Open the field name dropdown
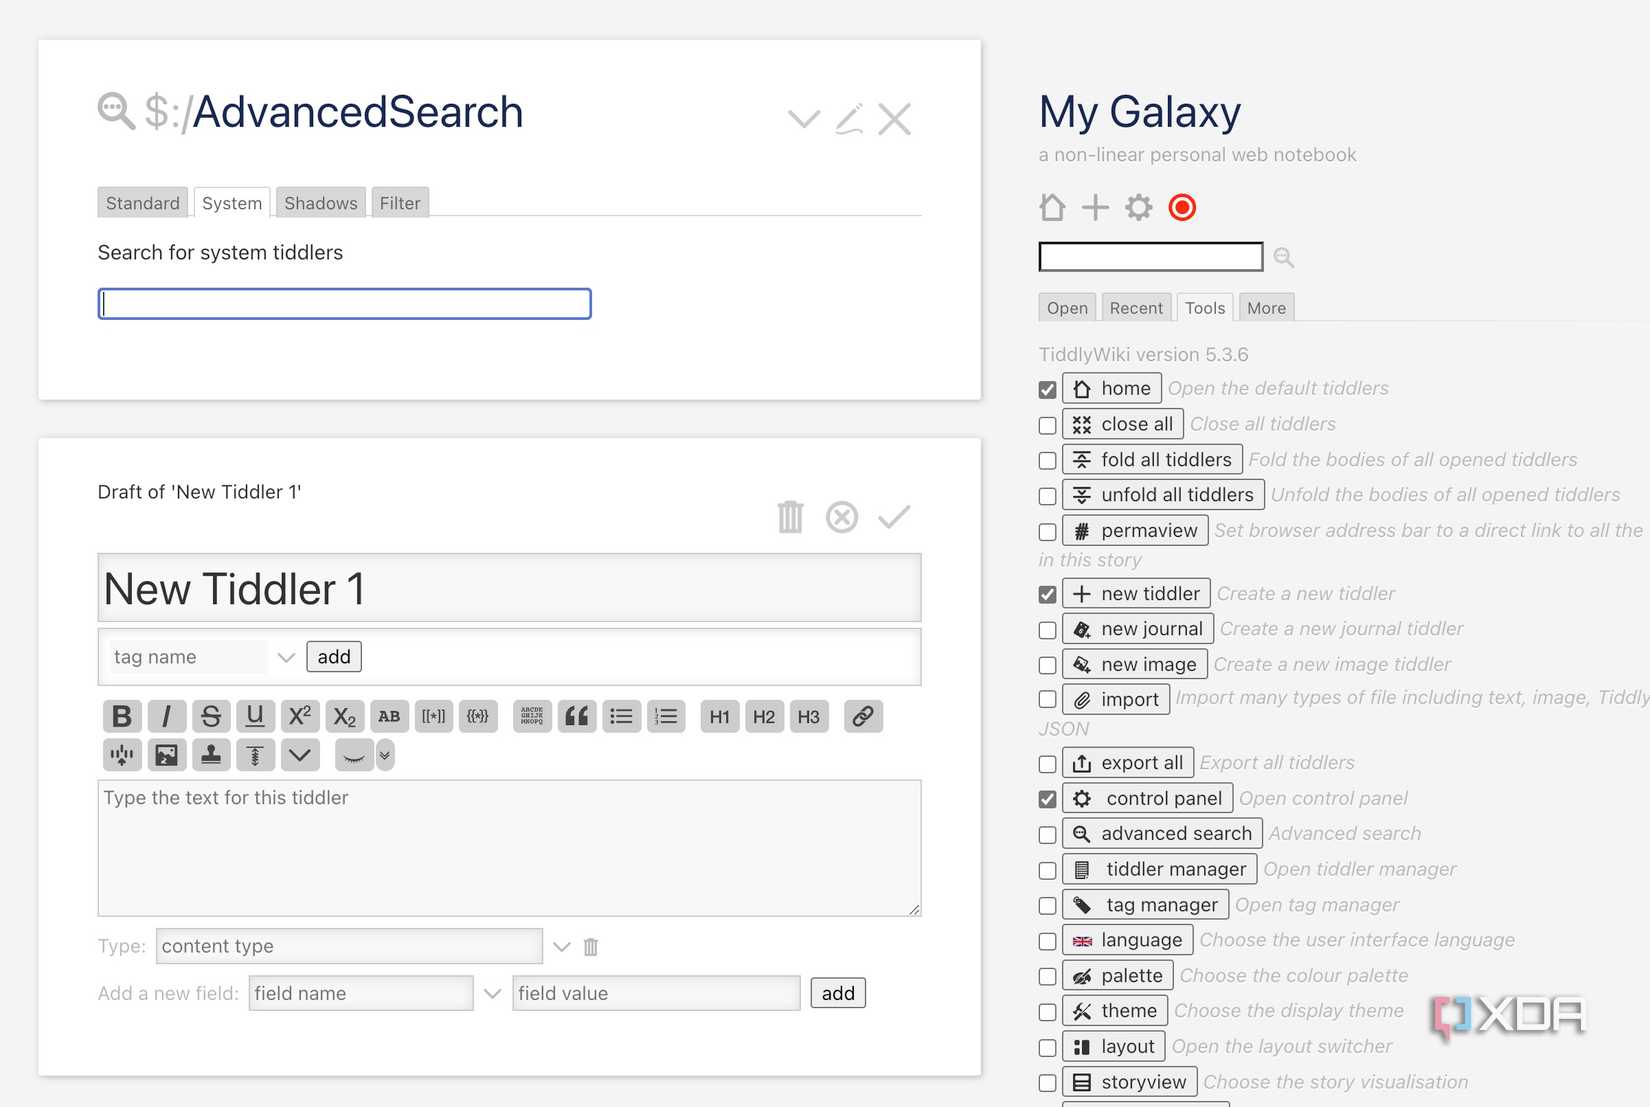 [x=492, y=993]
